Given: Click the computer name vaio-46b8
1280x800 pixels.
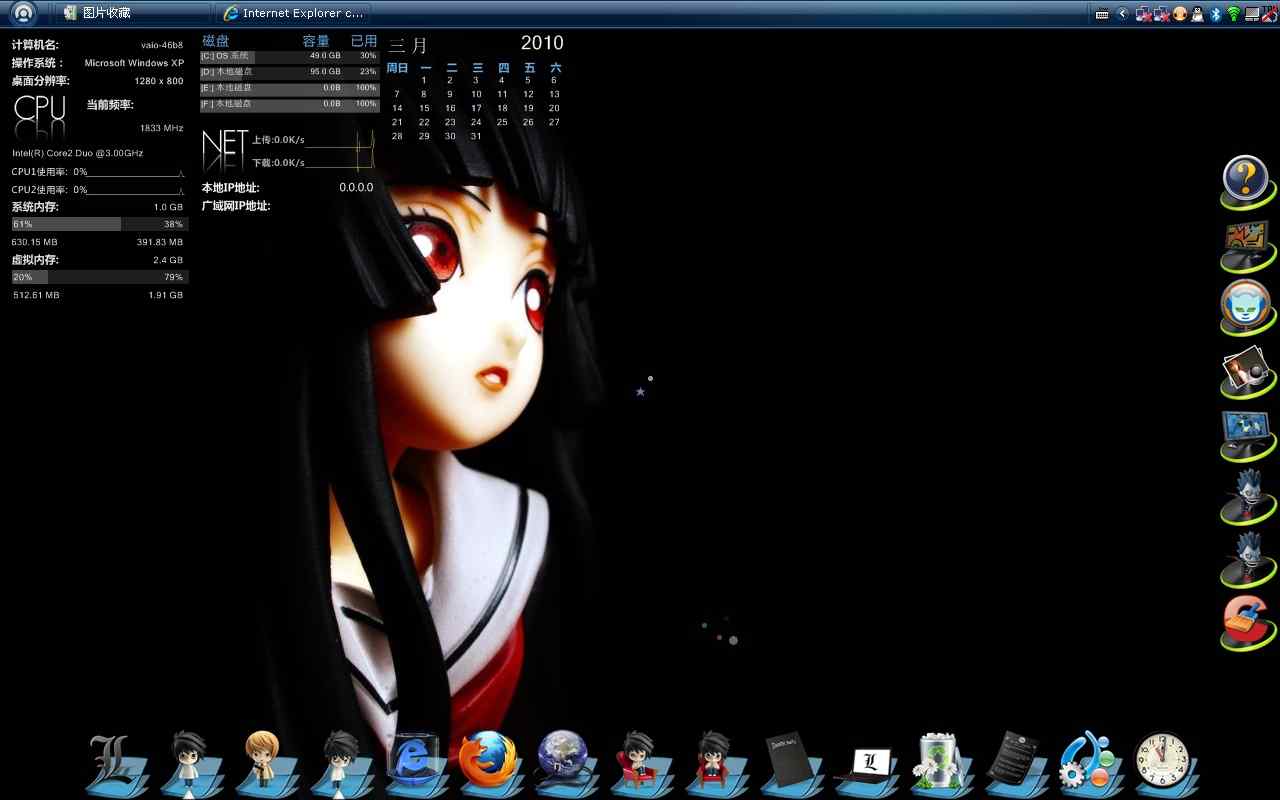Looking at the screenshot, I should coord(162,45).
